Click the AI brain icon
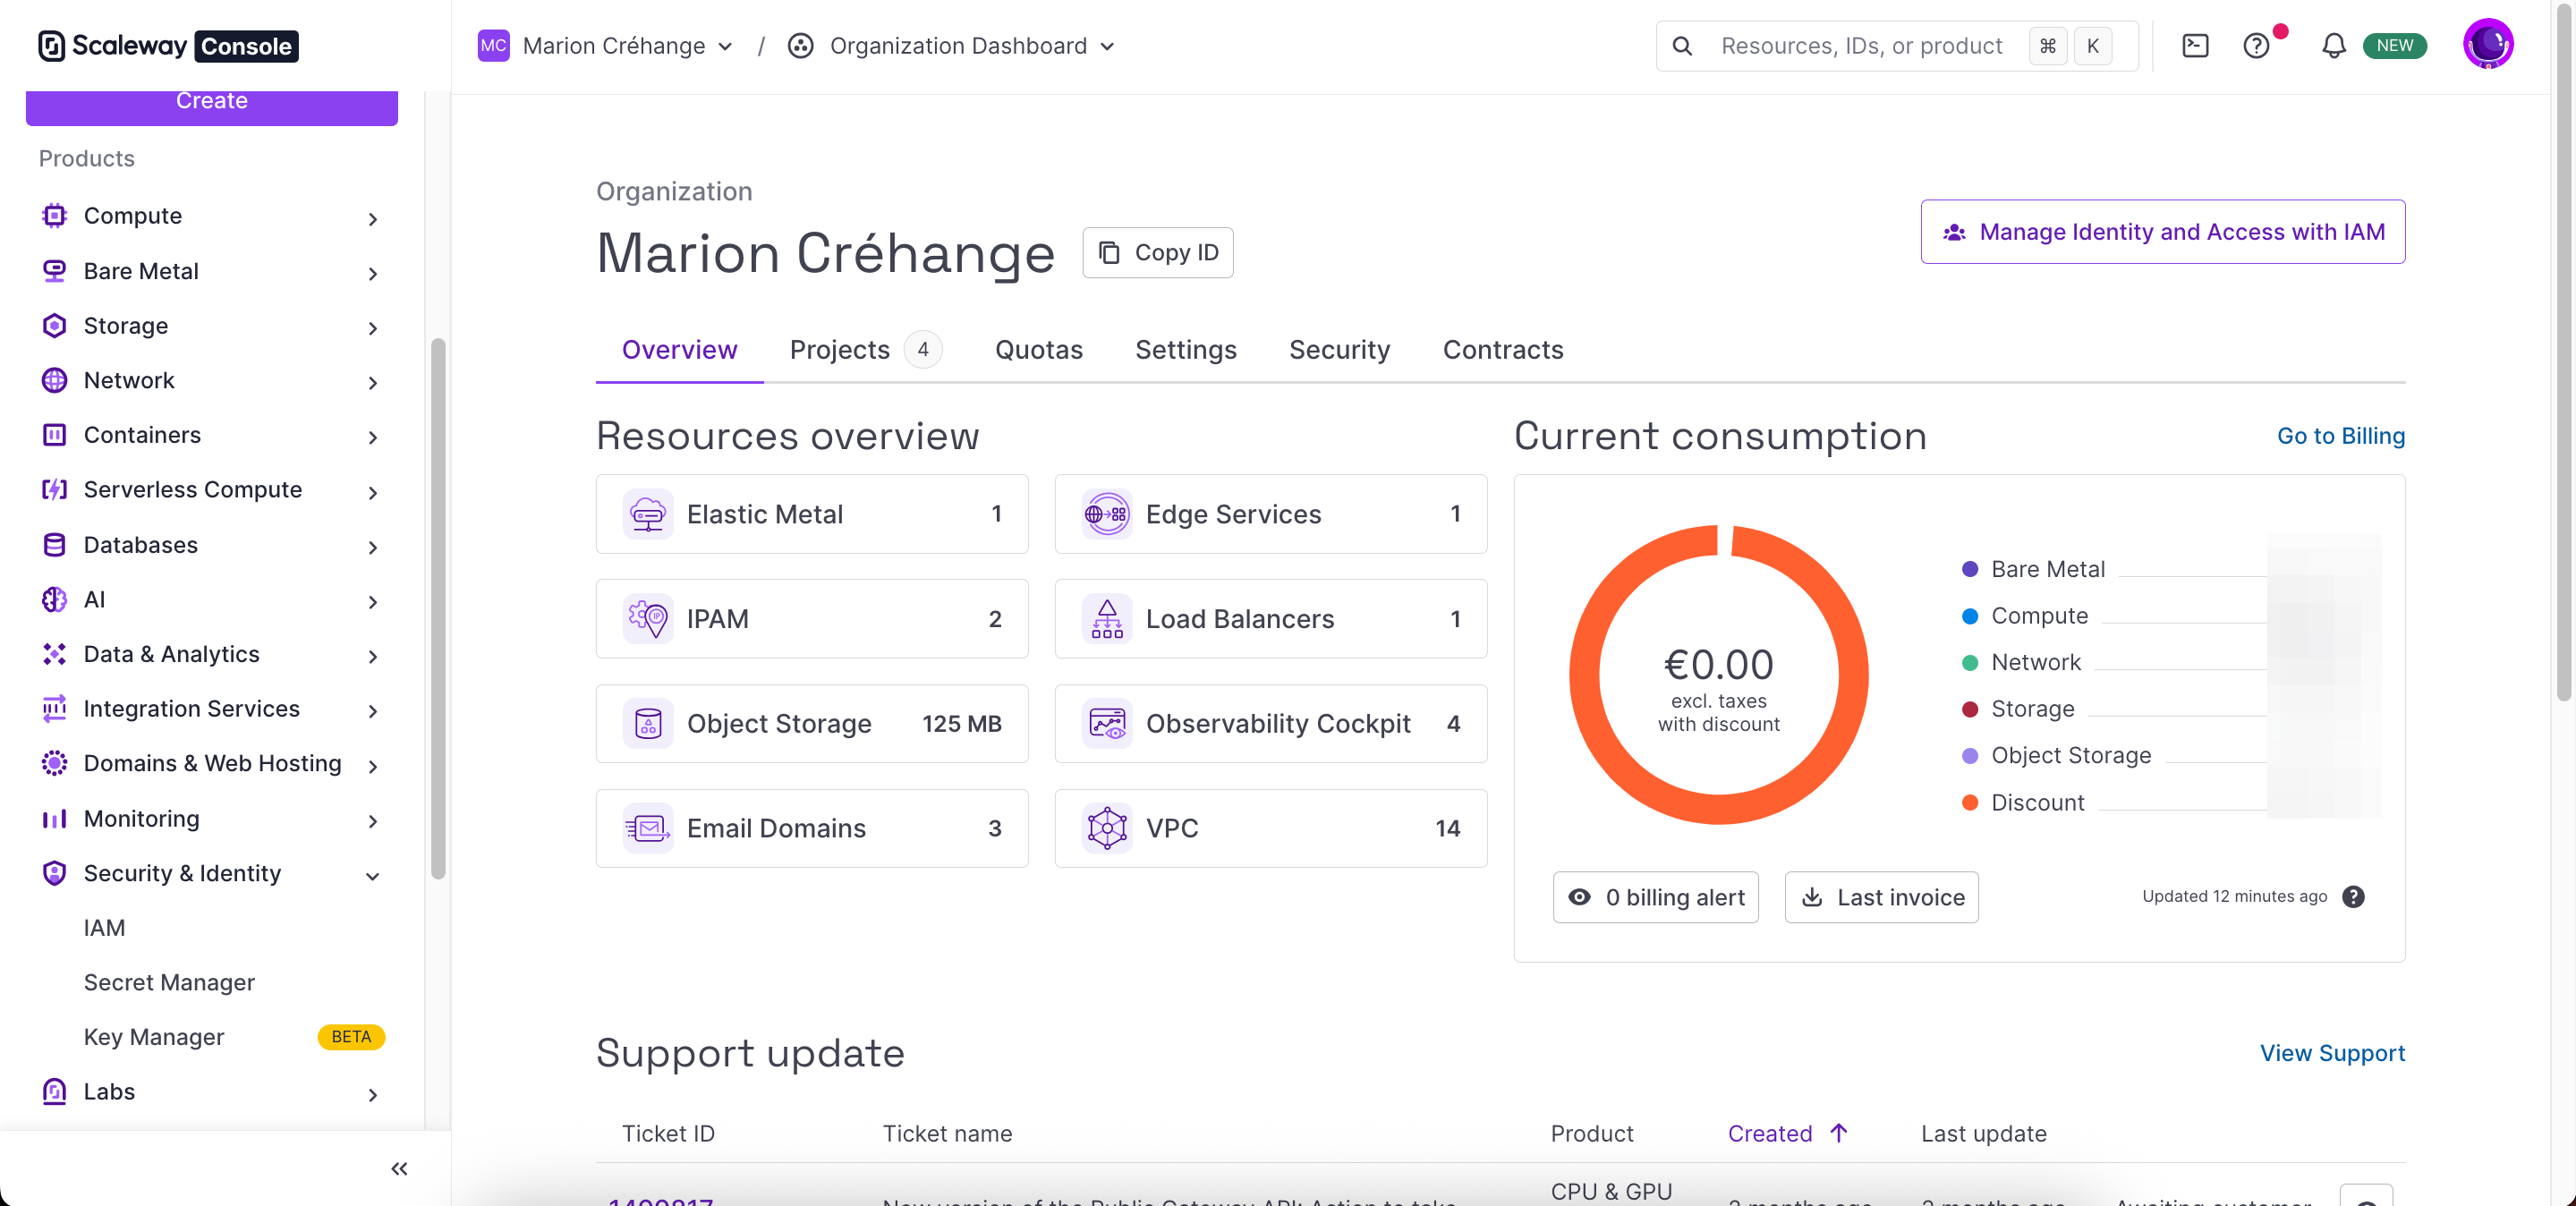This screenshot has width=2576, height=1206. [54, 599]
